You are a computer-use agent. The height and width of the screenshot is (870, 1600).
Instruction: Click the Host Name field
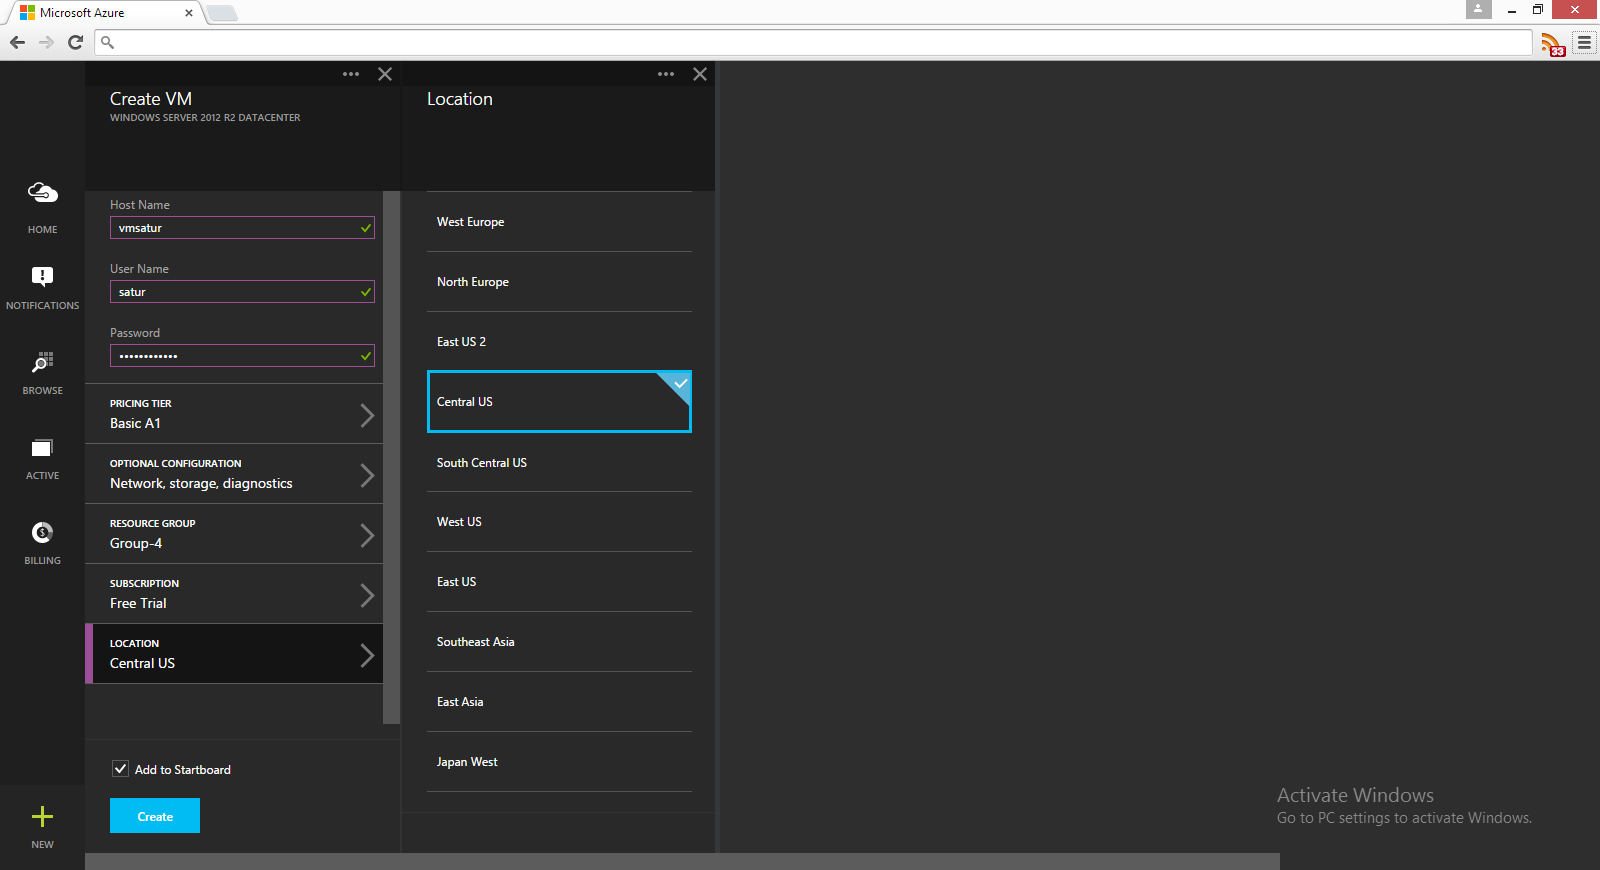[x=242, y=228]
